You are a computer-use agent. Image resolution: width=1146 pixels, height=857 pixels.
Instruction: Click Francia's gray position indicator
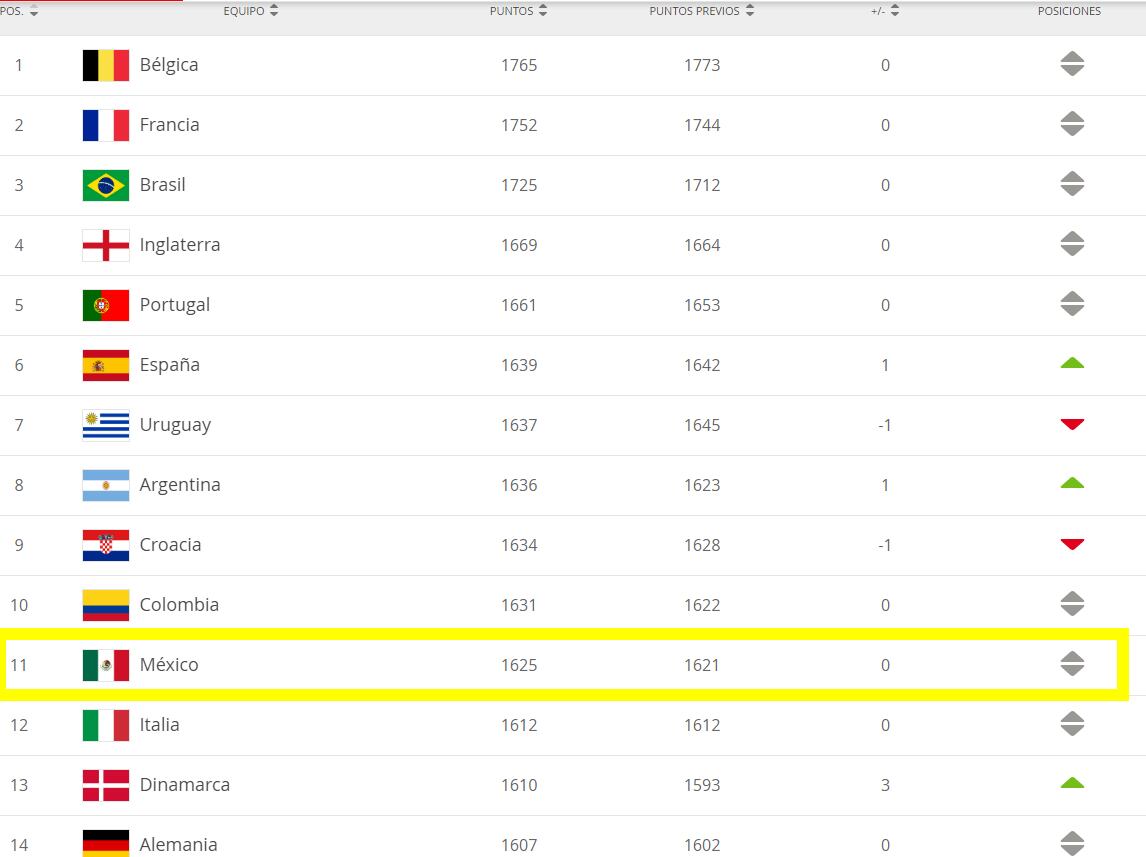(x=1072, y=125)
